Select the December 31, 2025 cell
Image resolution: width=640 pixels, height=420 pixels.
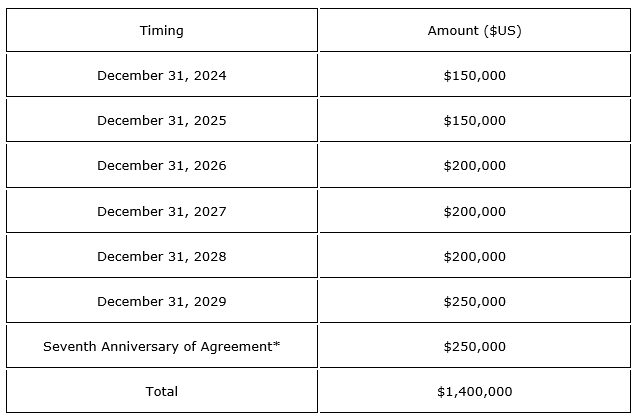pos(162,120)
